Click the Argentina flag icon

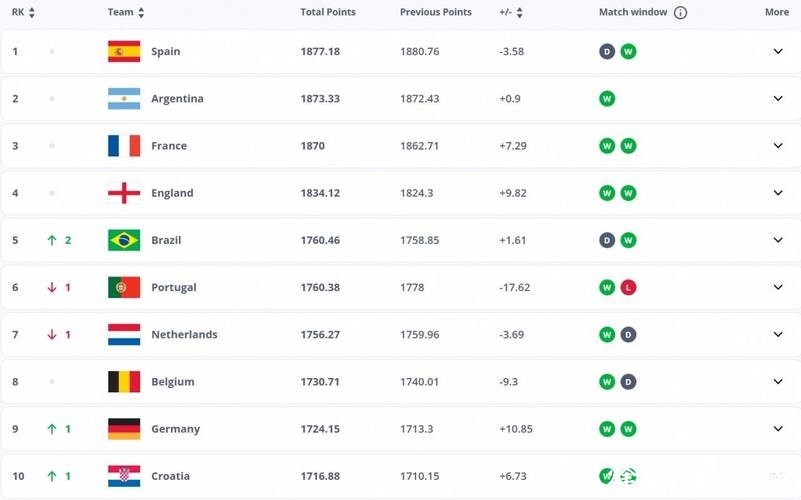[124, 99]
